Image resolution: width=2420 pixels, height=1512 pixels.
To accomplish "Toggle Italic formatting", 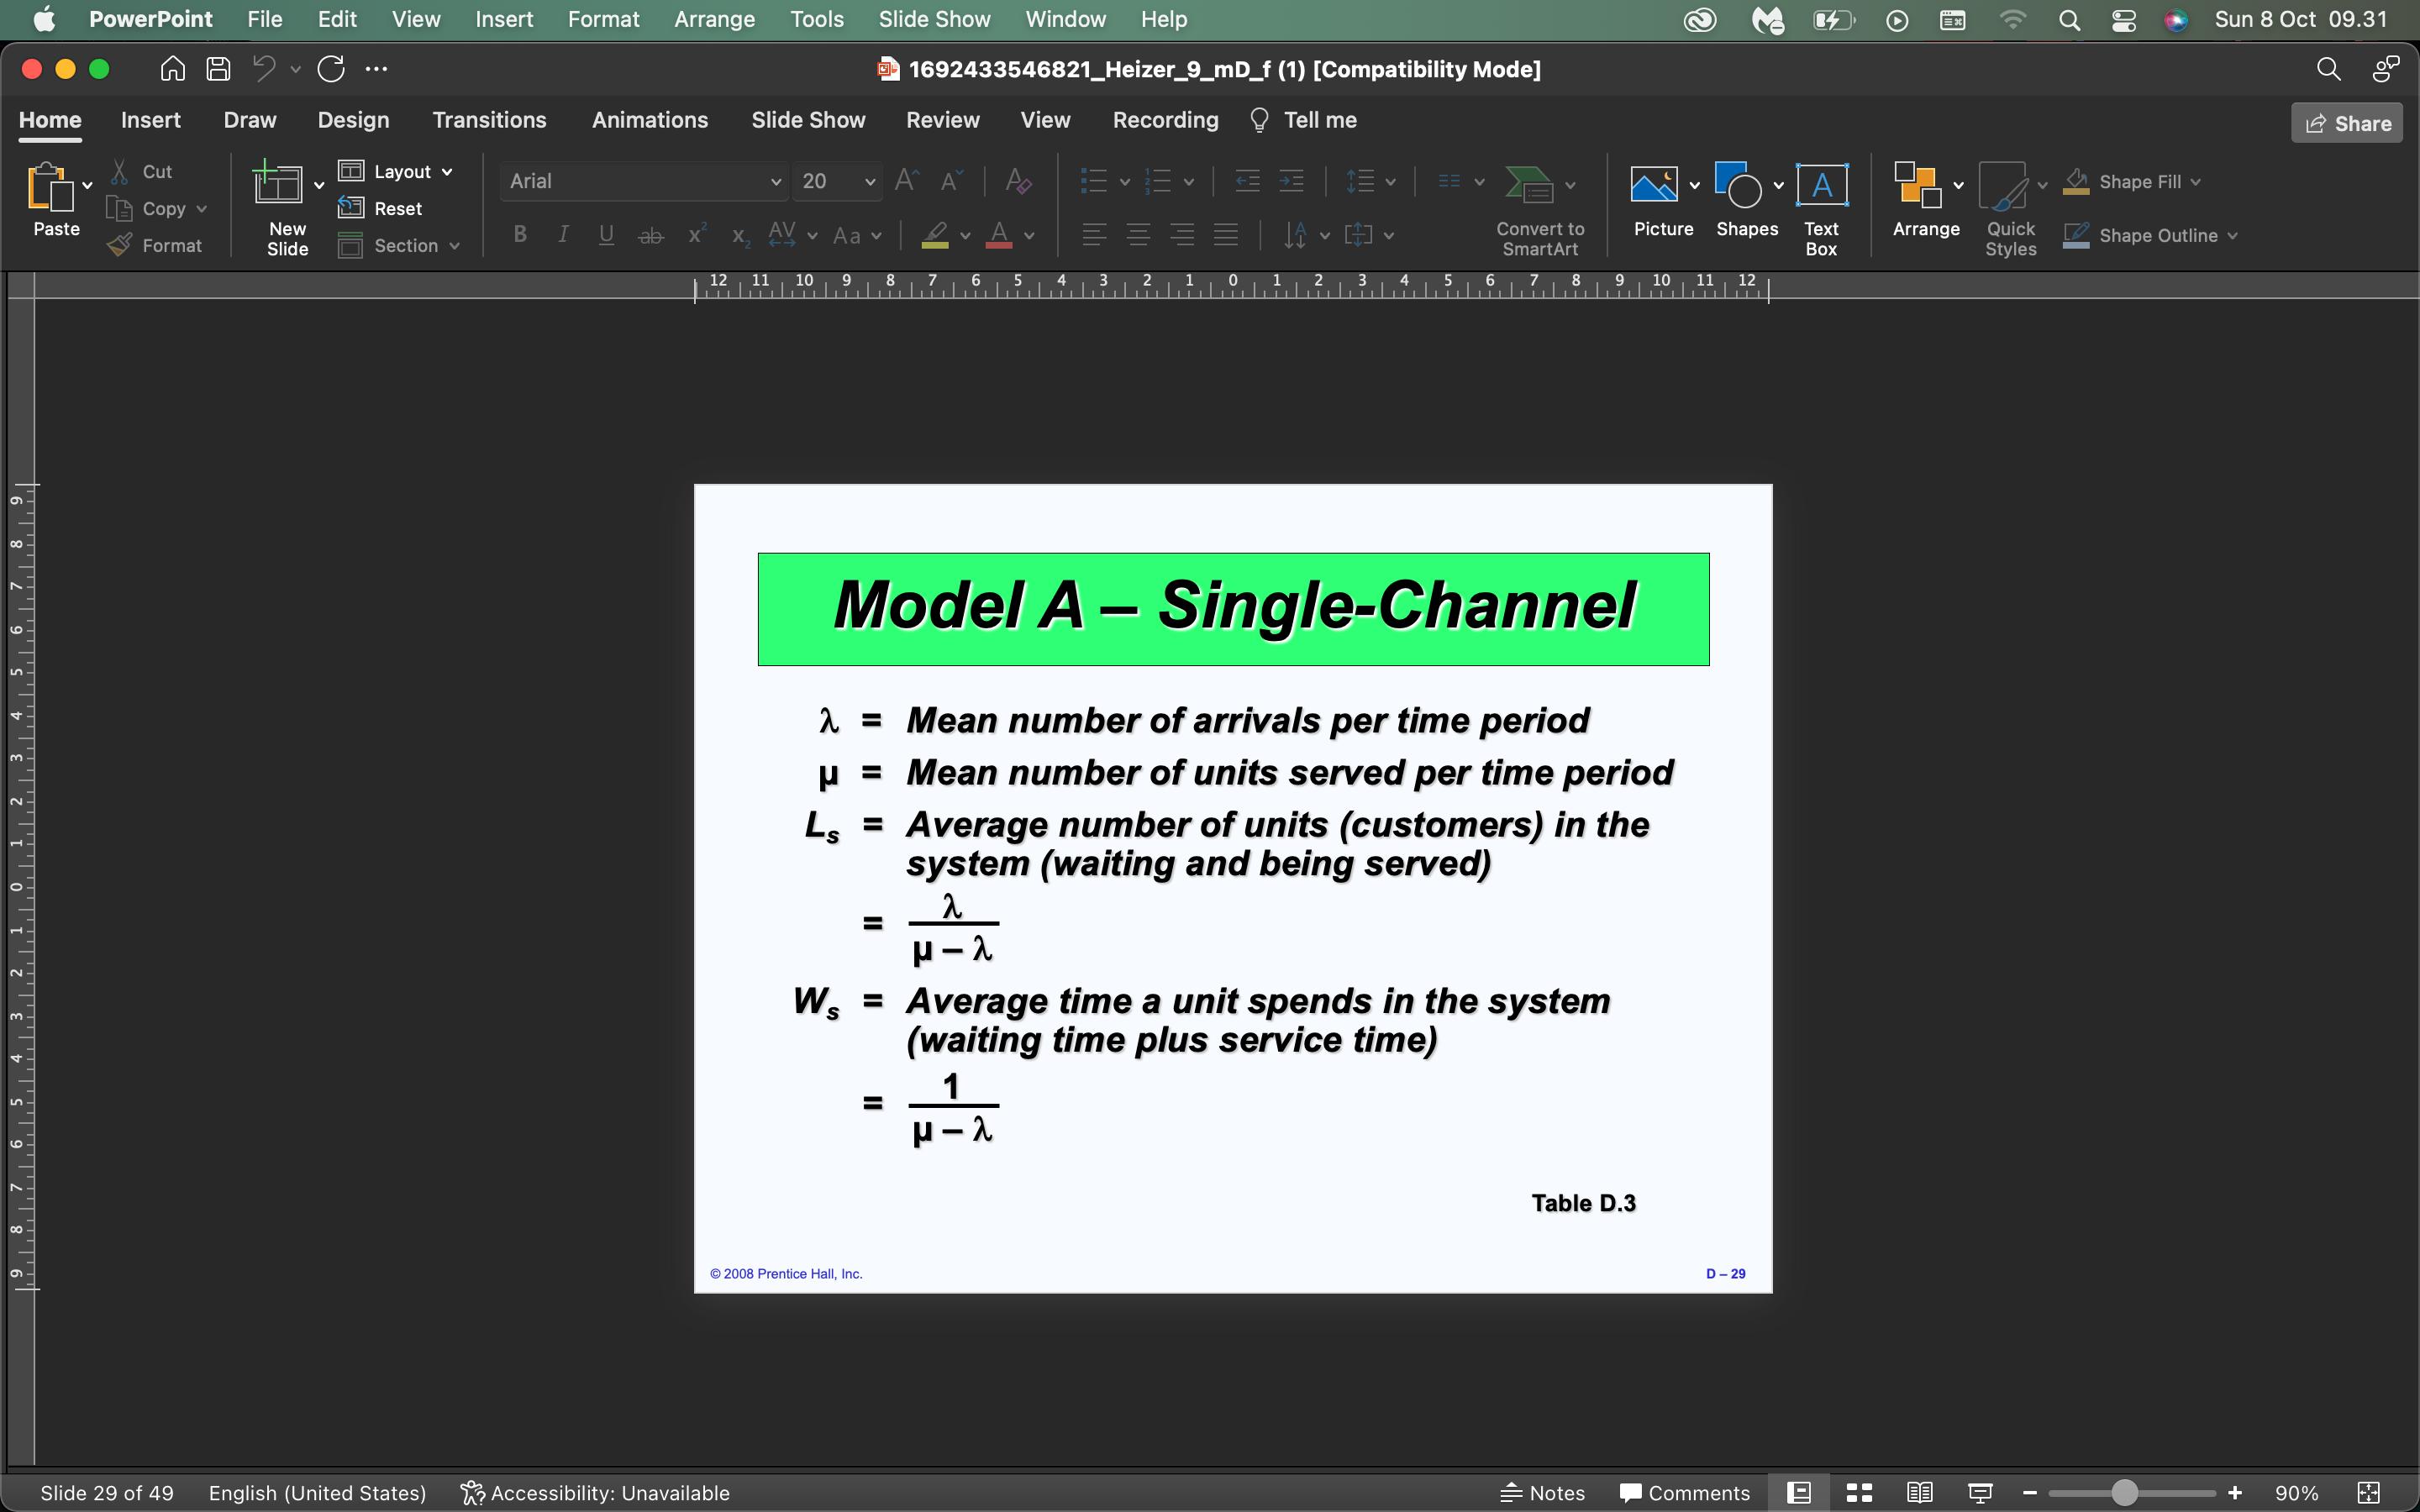I will tap(563, 235).
